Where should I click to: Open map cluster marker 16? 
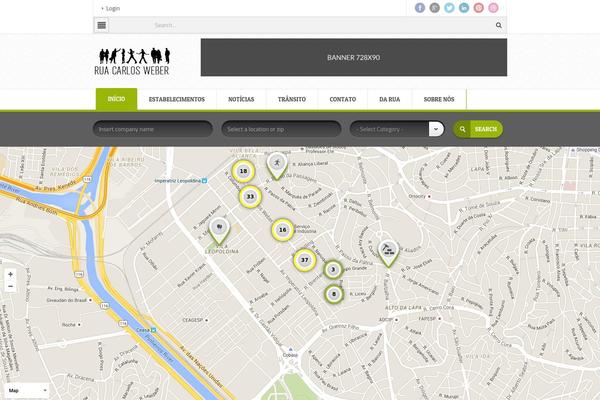282,230
